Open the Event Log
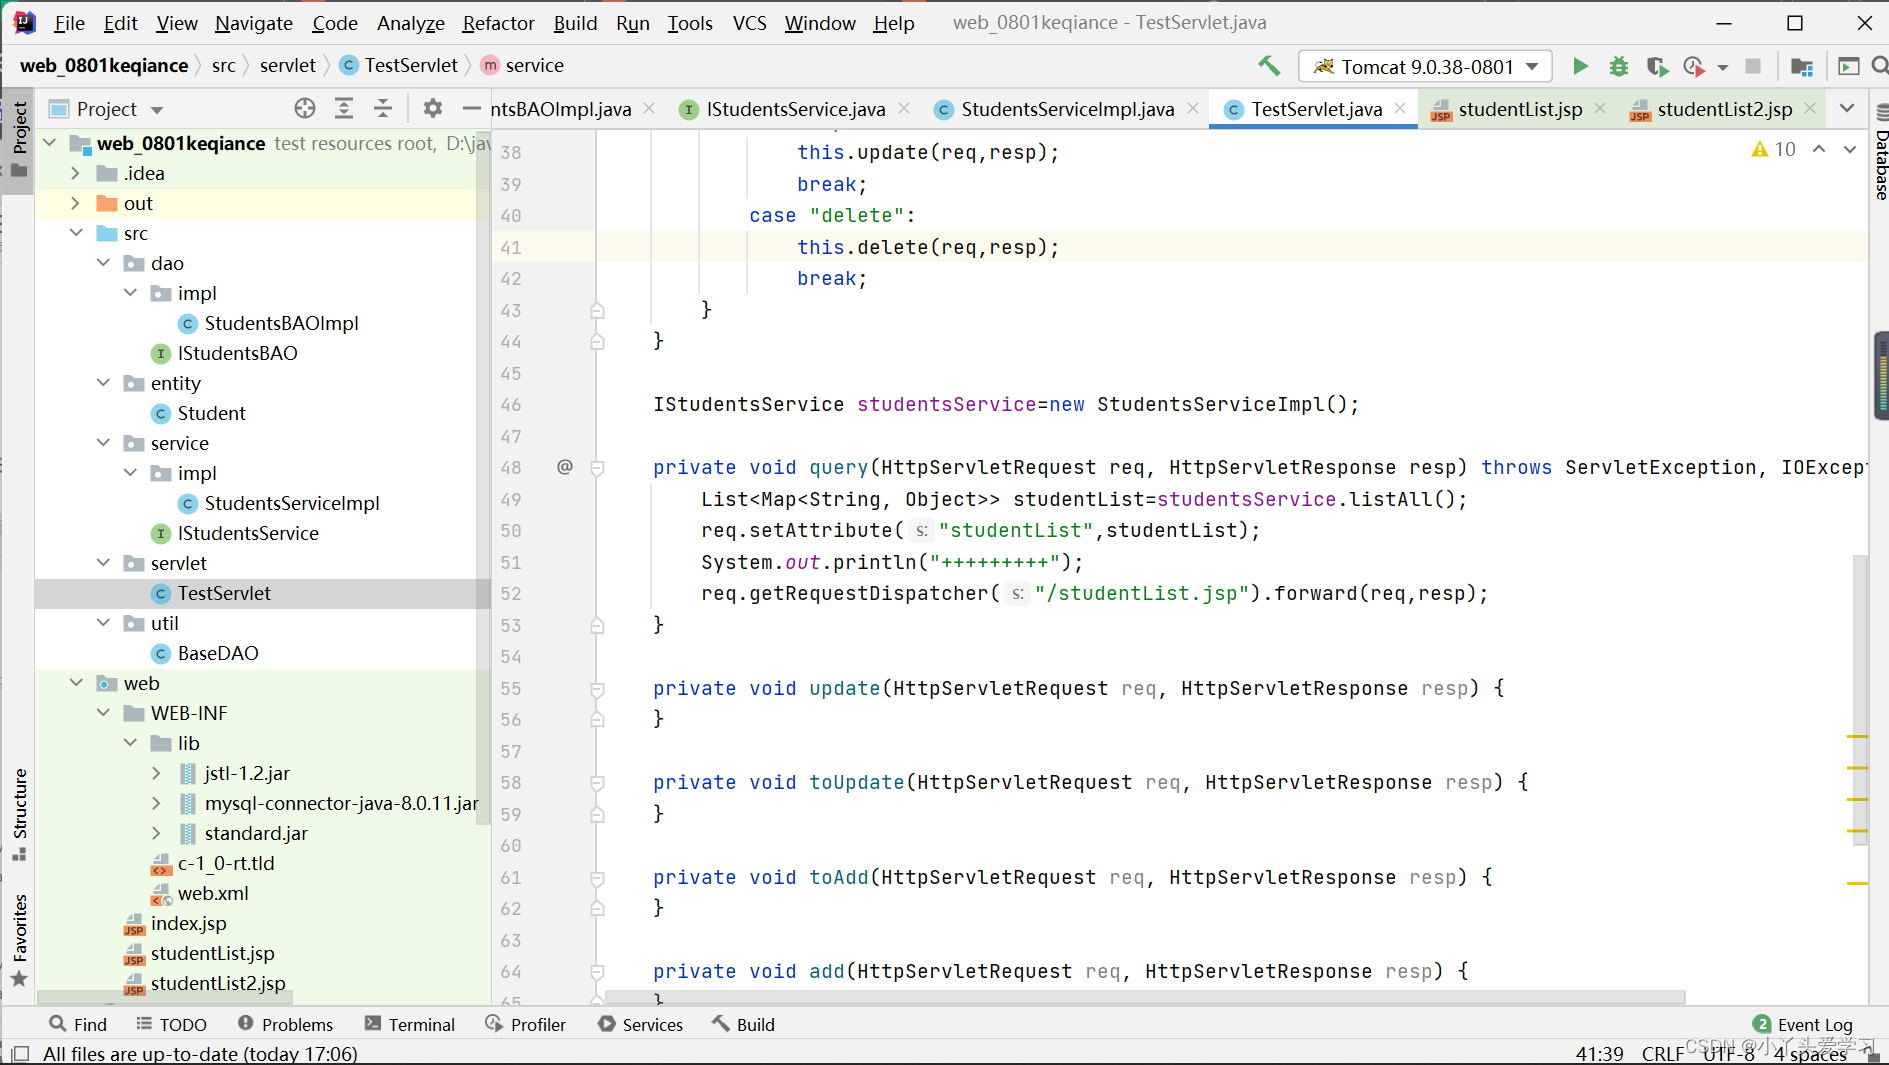Viewport: 1889px width, 1065px height. (1803, 1024)
